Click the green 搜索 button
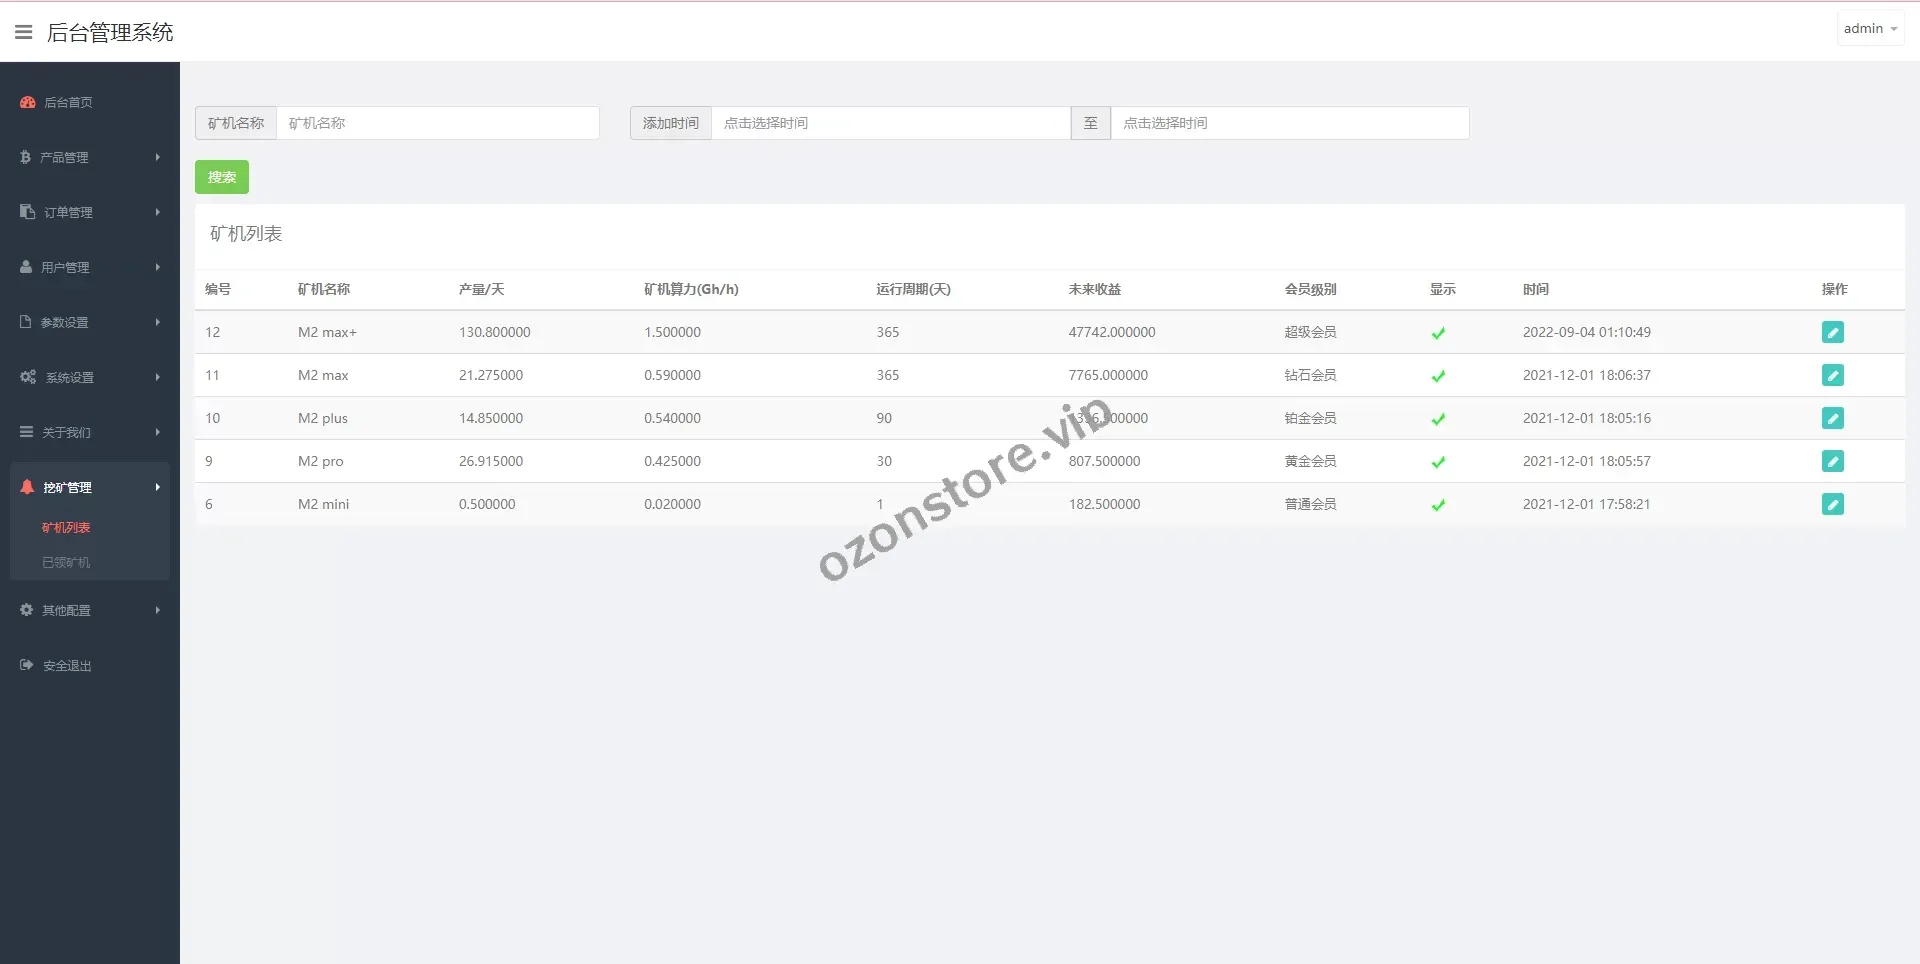This screenshot has height=964, width=1920. pos(222,177)
